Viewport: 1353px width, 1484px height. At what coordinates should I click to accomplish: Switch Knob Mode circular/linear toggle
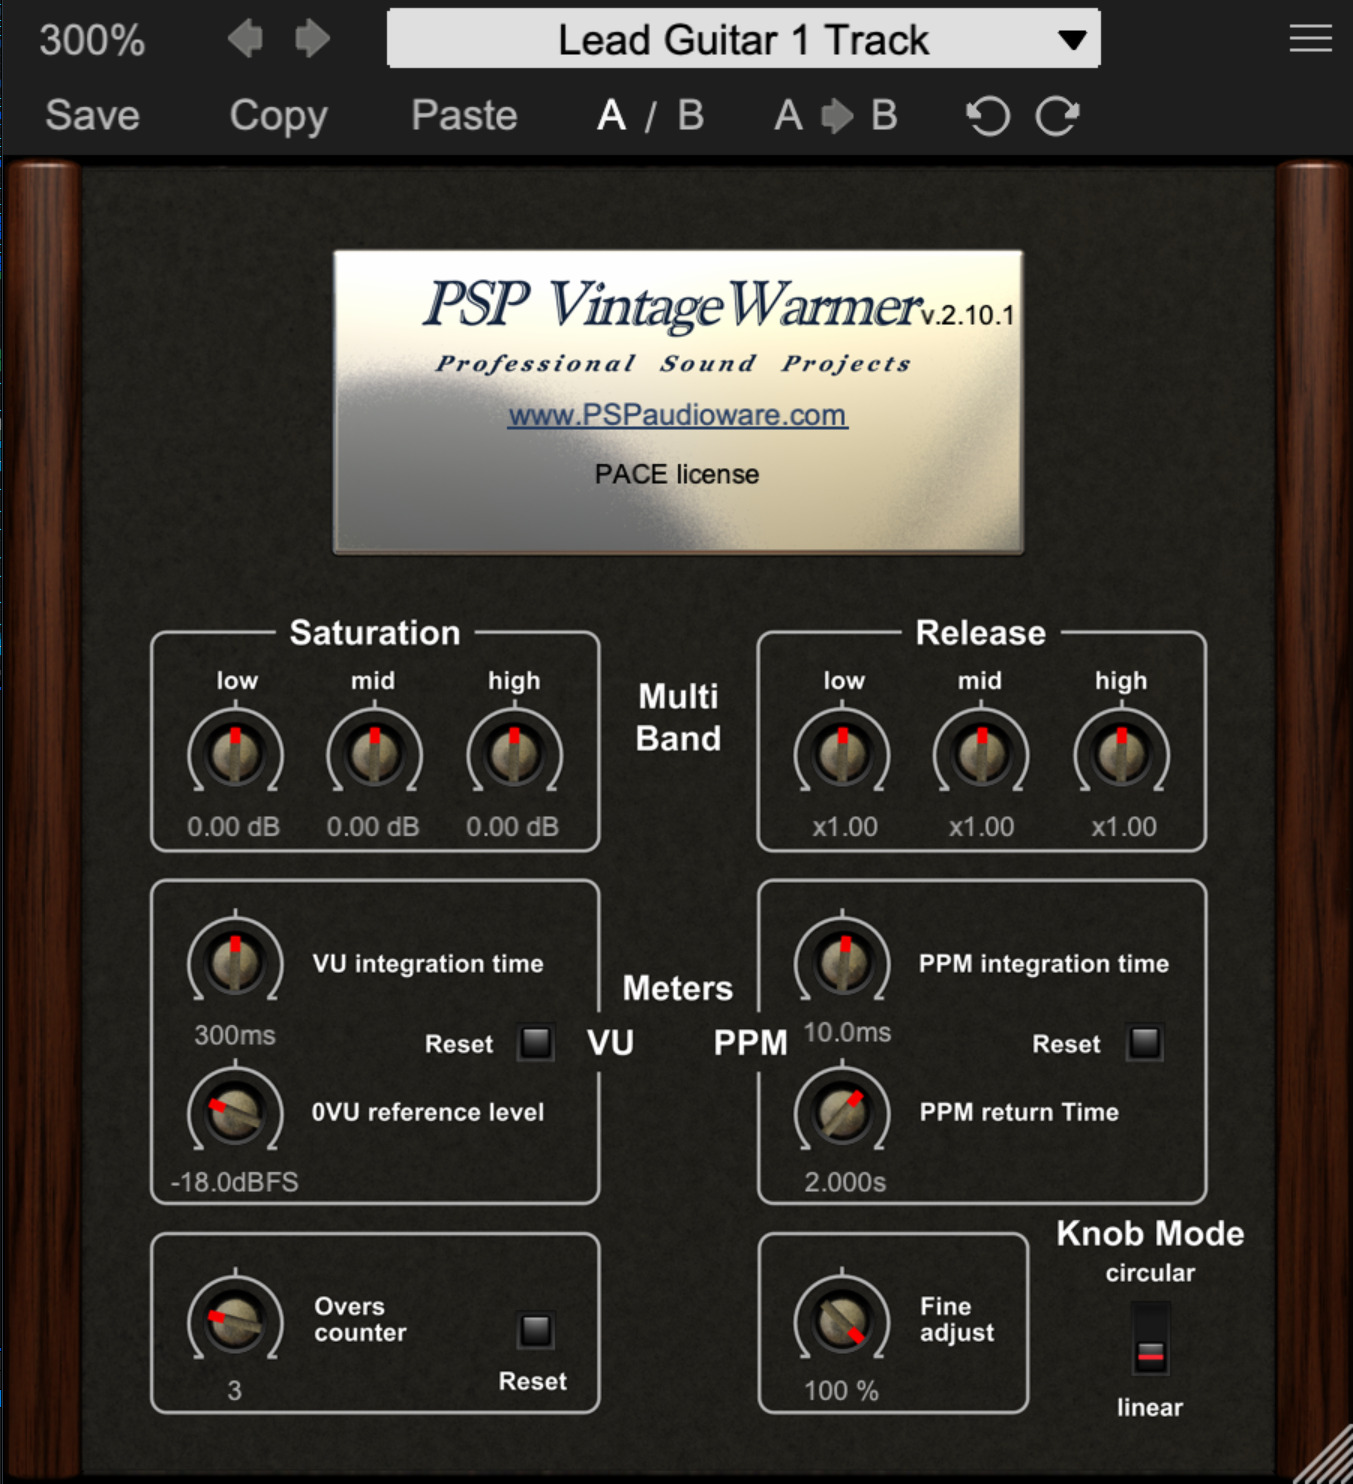pyautogui.click(x=1150, y=1340)
